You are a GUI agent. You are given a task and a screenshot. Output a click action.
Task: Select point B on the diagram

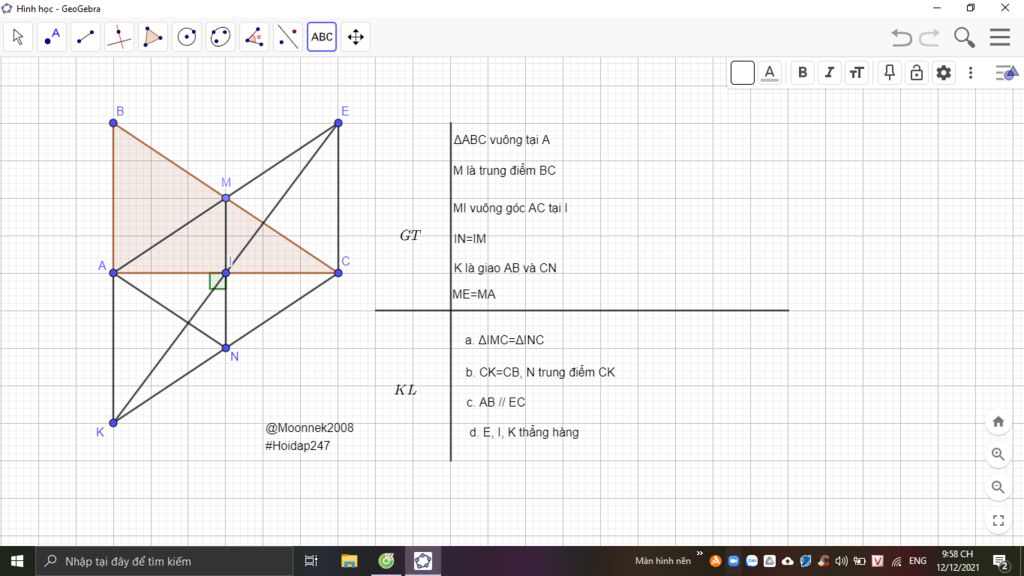113,123
